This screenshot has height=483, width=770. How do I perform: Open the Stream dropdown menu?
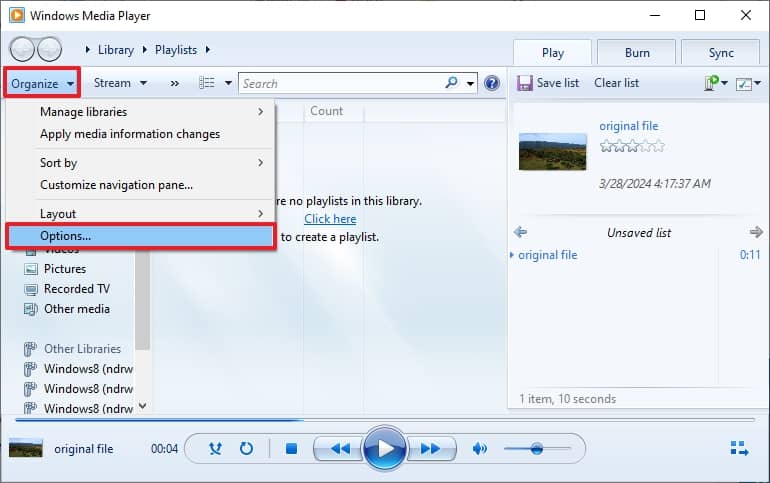click(120, 83)
